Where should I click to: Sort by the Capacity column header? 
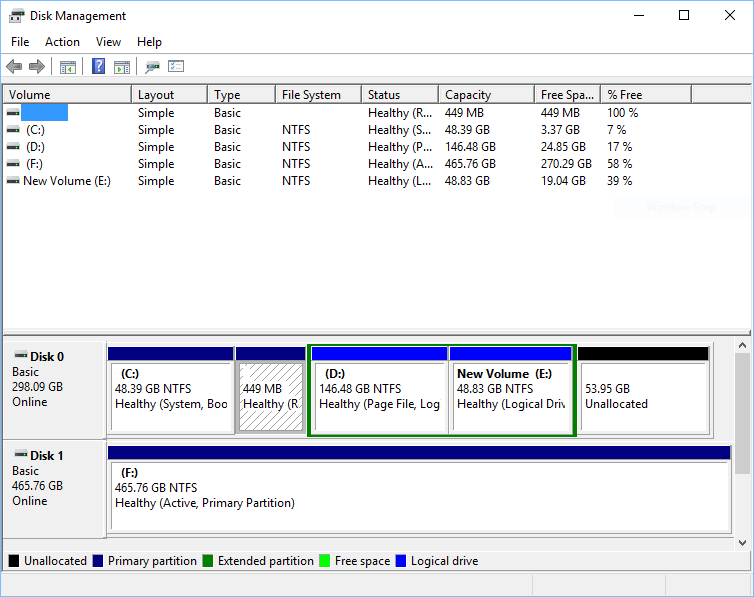[x=487, y=95]
